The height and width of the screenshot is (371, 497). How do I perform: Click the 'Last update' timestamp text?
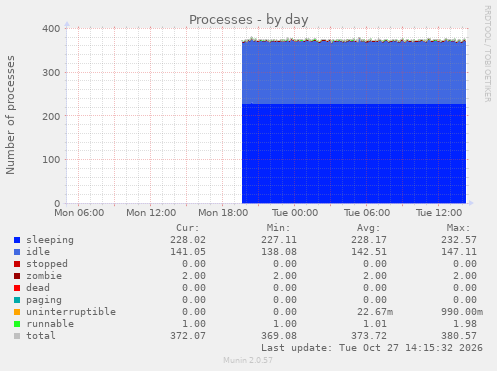[372, 348]
